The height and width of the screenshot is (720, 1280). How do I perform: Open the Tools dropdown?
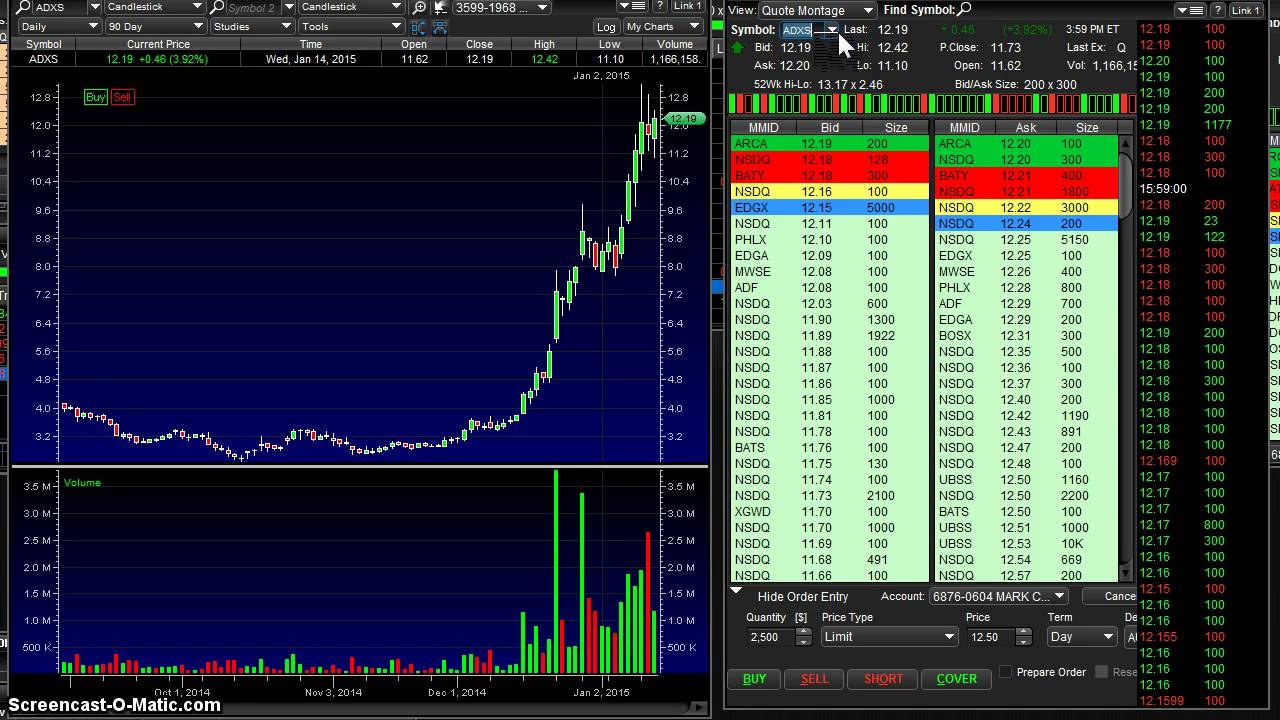click(351, 27)
